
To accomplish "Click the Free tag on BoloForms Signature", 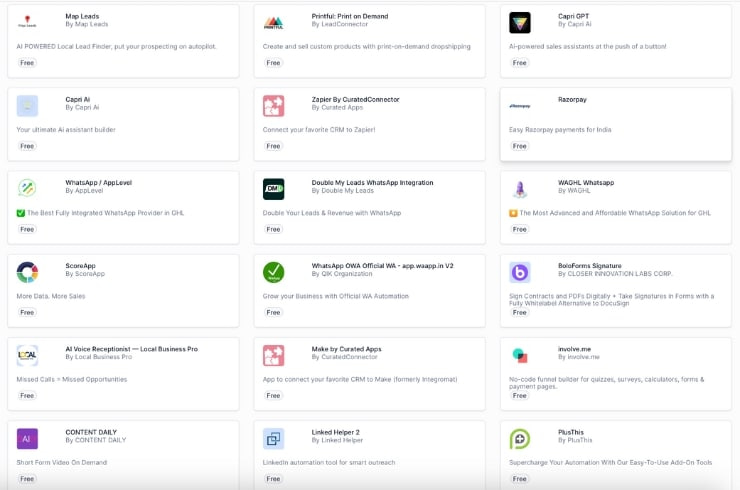I will 520,312.
